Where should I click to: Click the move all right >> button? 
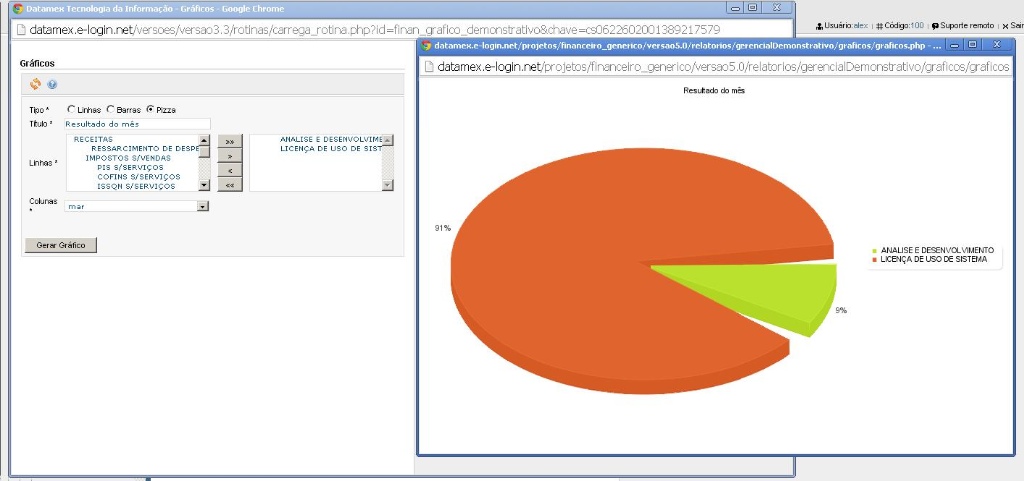pyautogui.click(x=229, y=141)
